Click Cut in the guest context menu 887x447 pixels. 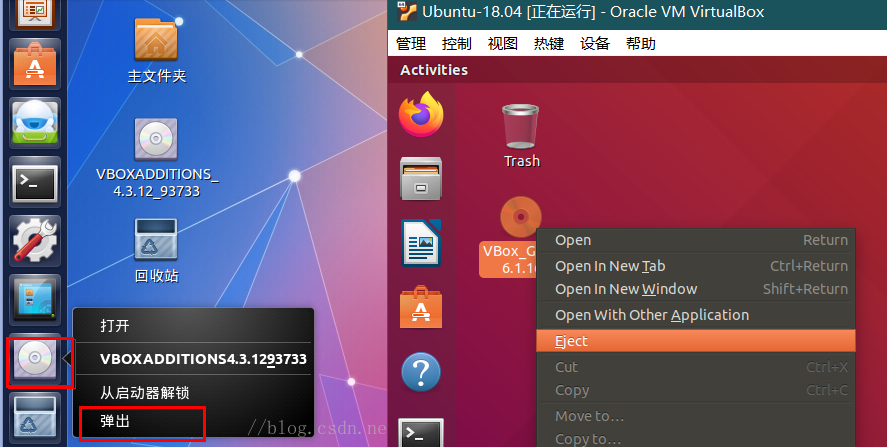(696, 367)
